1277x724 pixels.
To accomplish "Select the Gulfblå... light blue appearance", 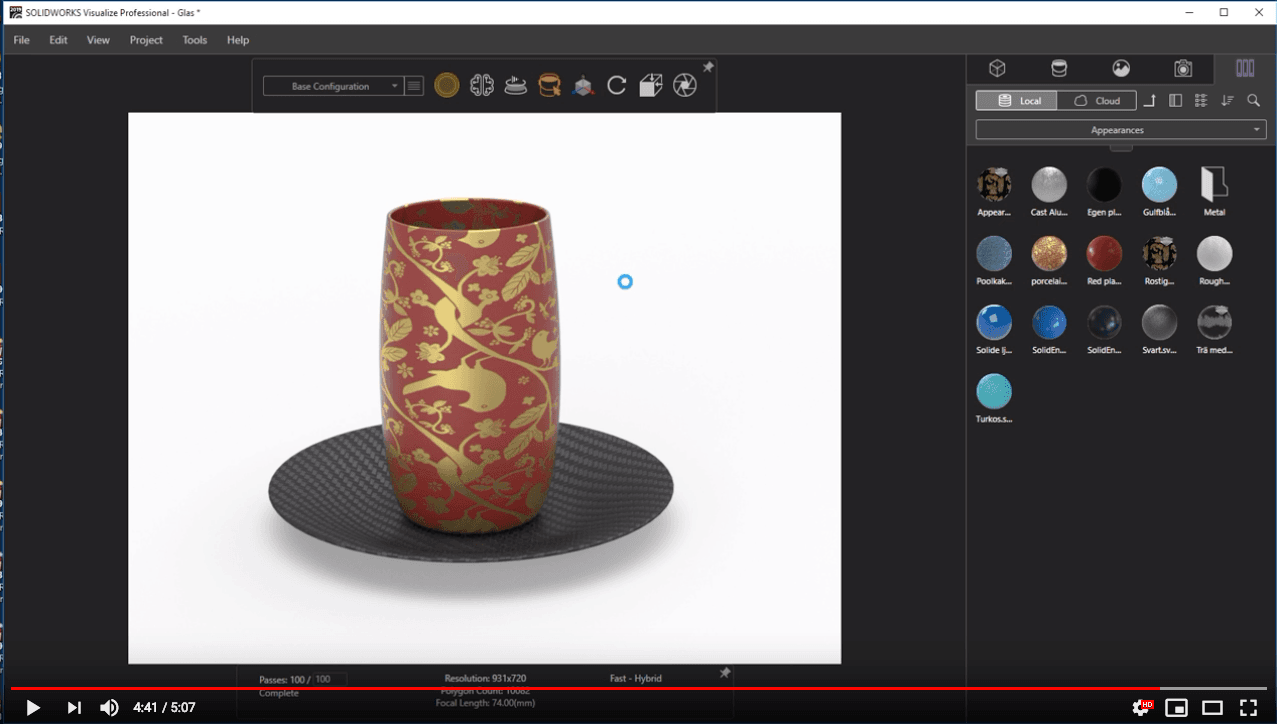I will (1160, 185).
